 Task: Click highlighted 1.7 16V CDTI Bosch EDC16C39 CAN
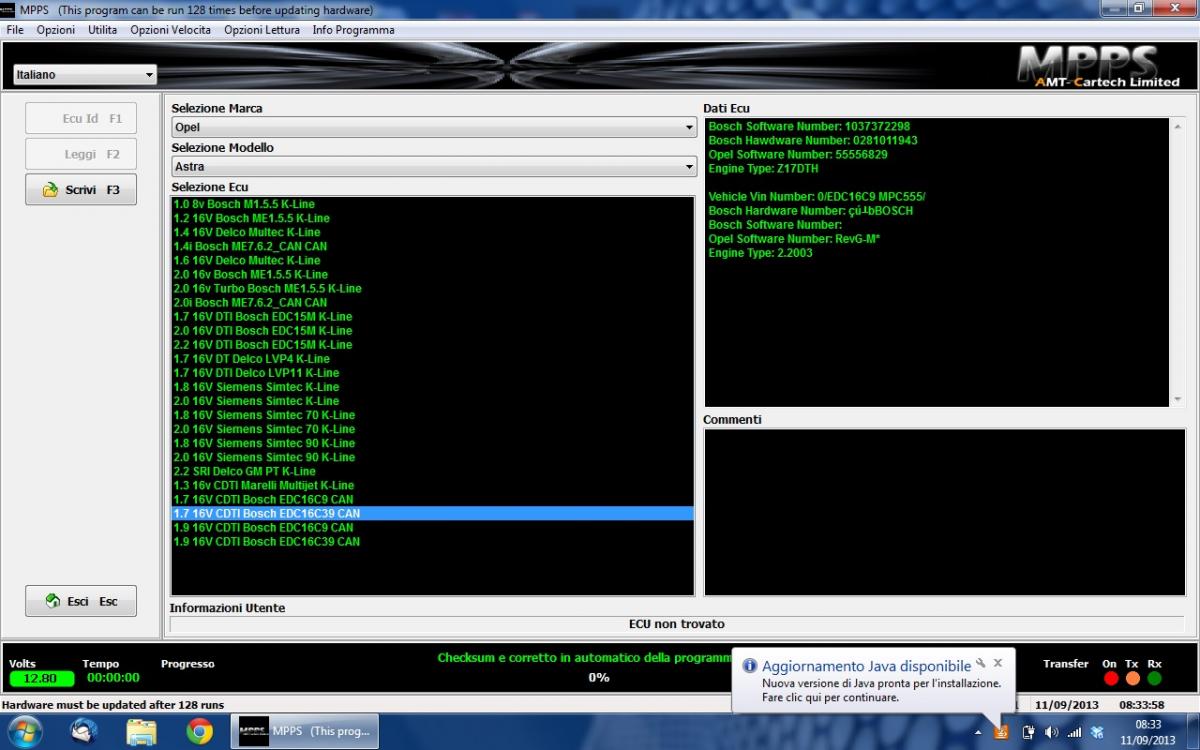pos(433,513)
